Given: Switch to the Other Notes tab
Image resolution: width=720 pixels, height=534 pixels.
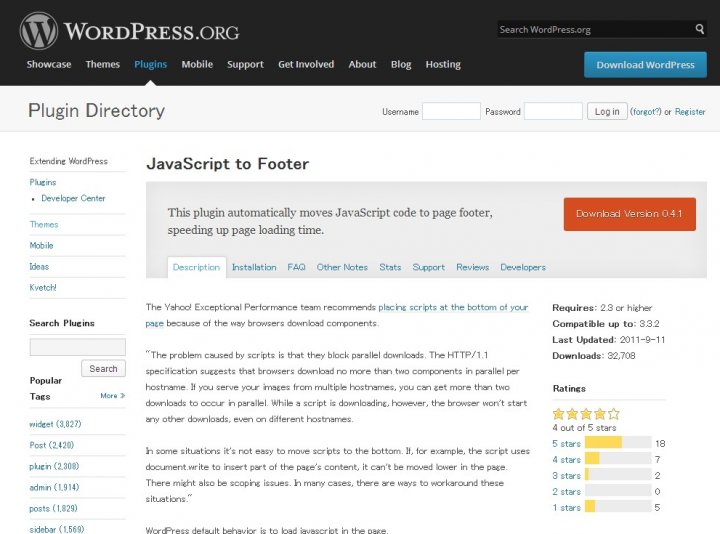Looking at the screenshot, I should tap(342, 267).
